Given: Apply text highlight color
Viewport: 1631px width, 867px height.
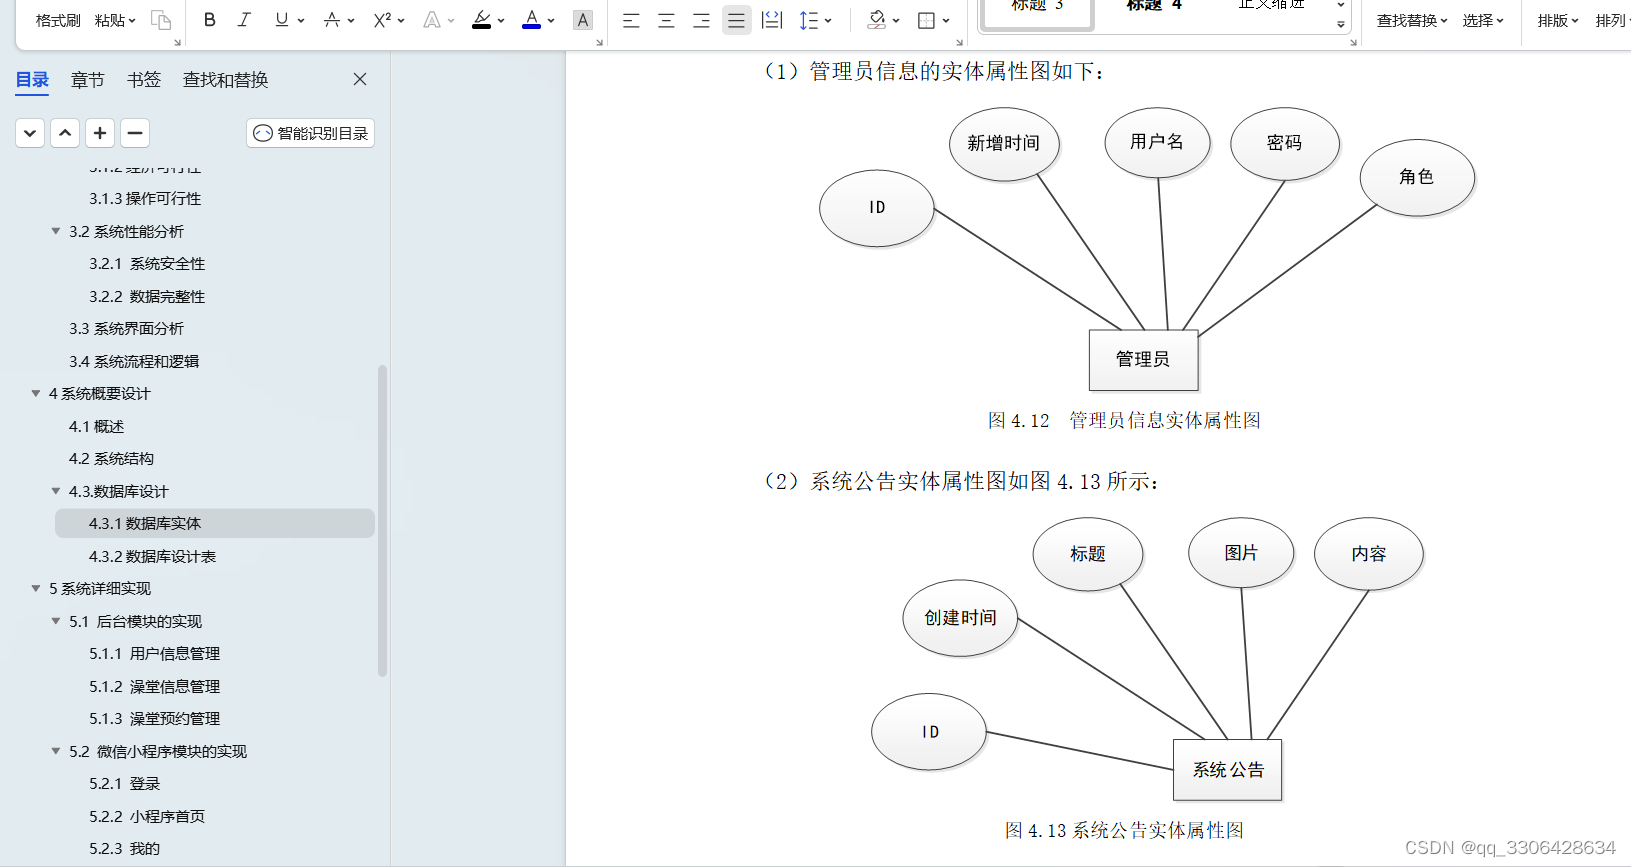Looking at the screenshot, I should pos(481,20).
